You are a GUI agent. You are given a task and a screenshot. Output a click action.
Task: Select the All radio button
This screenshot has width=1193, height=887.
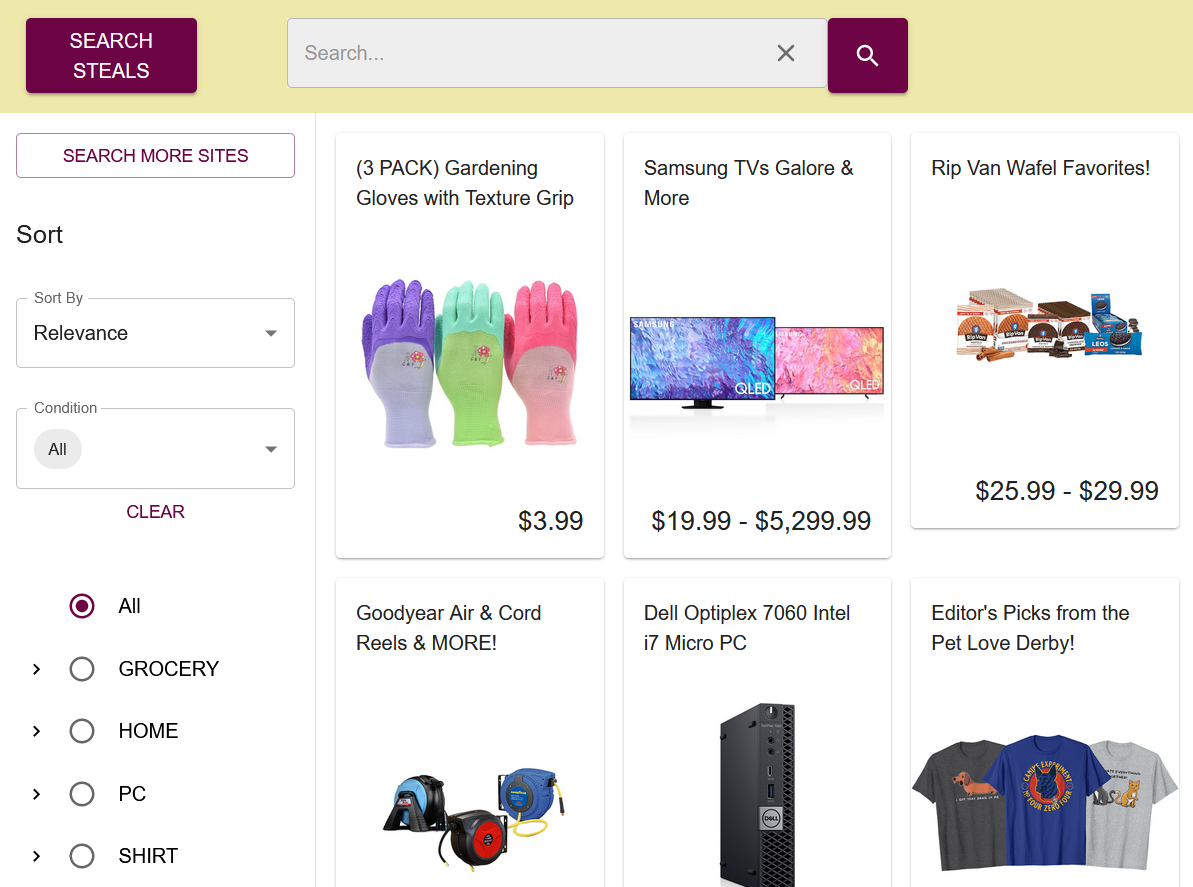[81, 606]
